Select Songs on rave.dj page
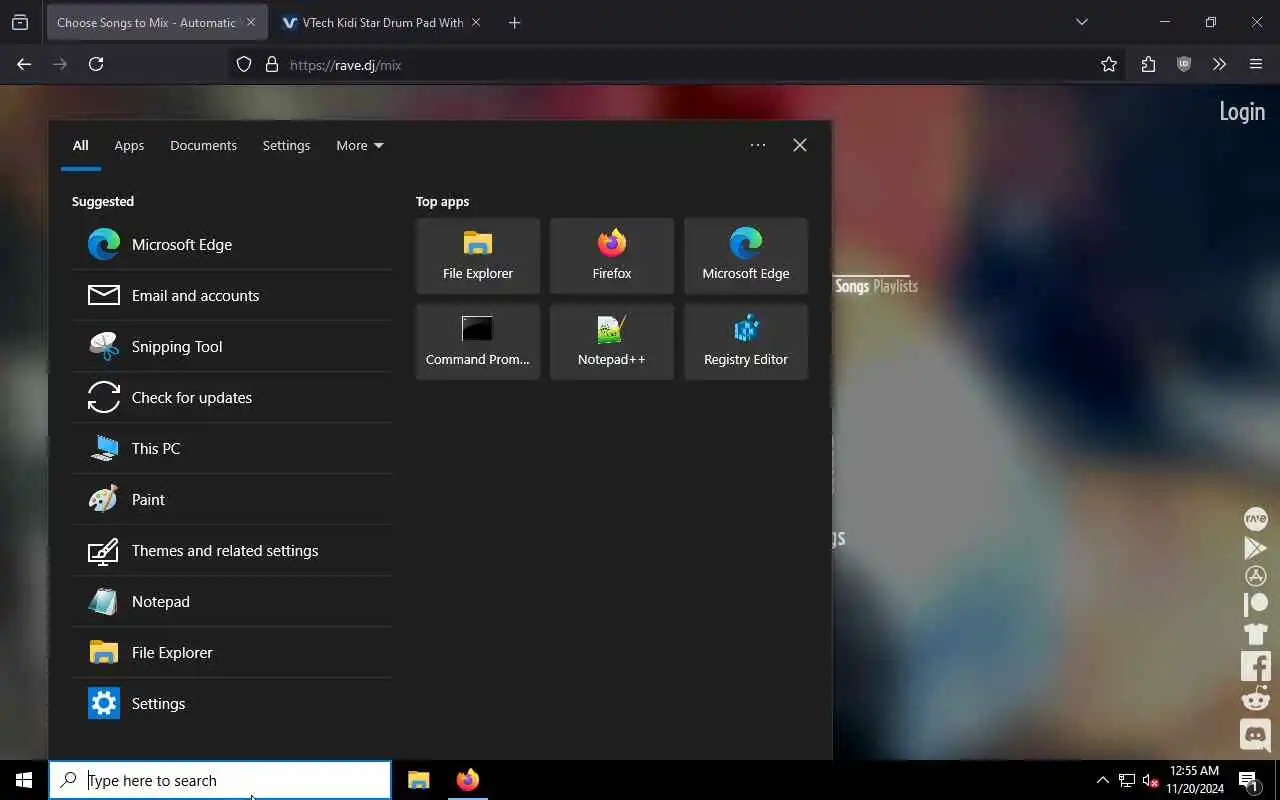The width and height of the screenshot is (1280, 800). pyautogui.click(x=852, y=286)
